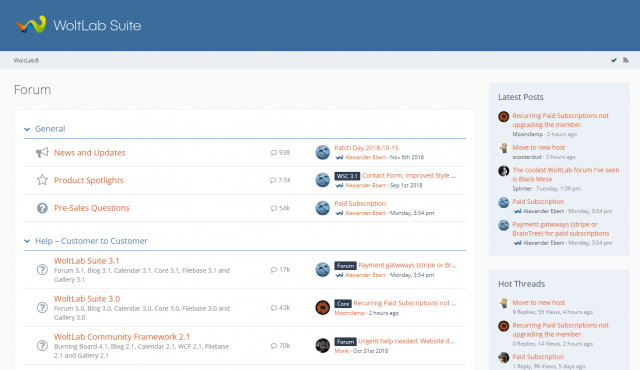Open avatar beside Payment gateways latest post
The width and height of the screenshot is (640, 370).
click(x=504, y=225)
